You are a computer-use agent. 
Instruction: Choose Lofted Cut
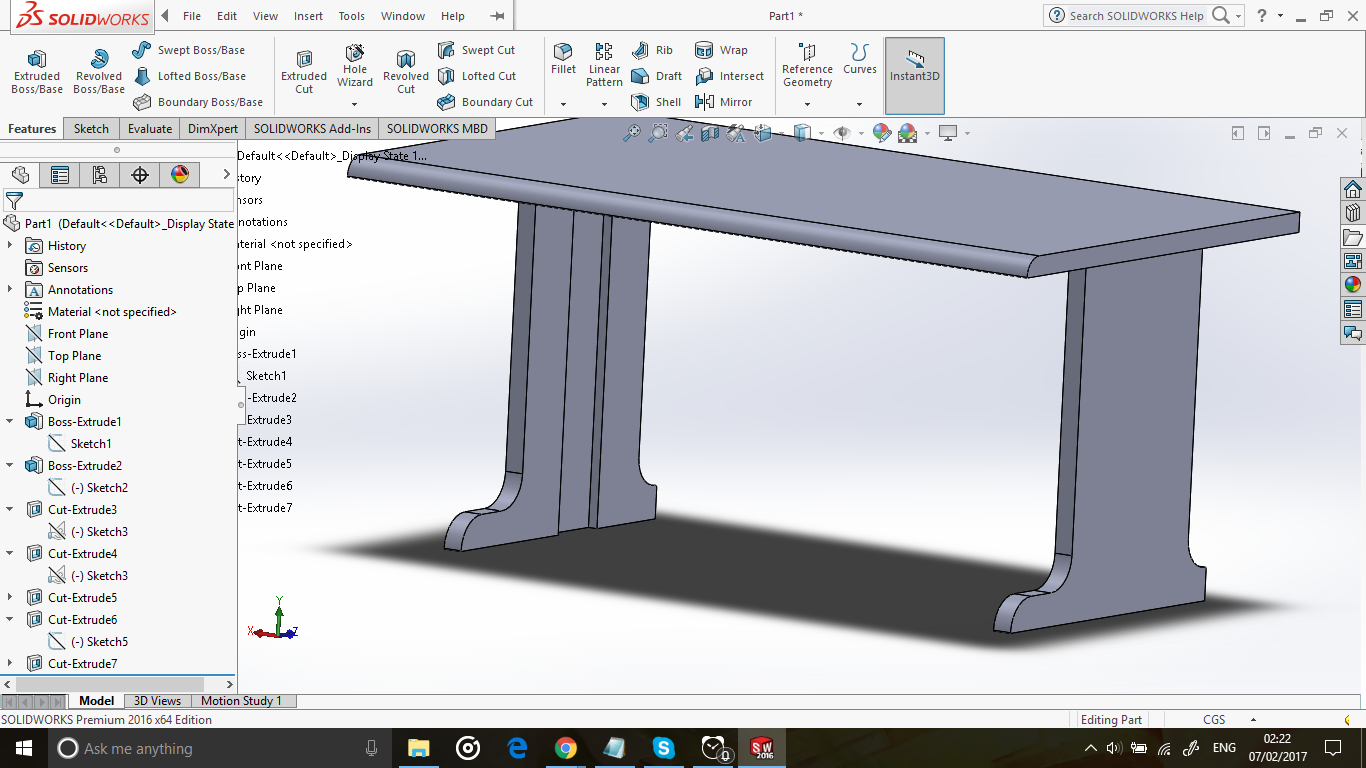476,76
